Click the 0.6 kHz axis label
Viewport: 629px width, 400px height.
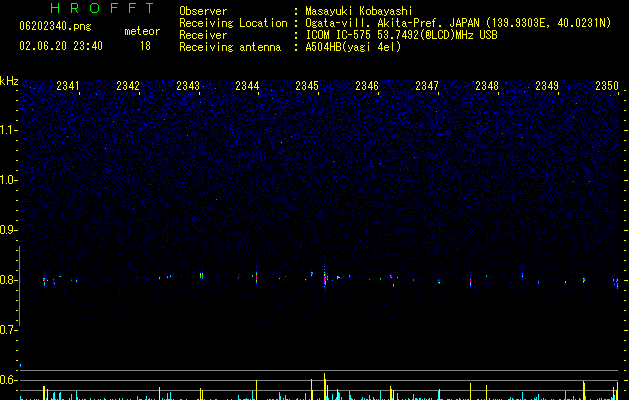(8, 380)
